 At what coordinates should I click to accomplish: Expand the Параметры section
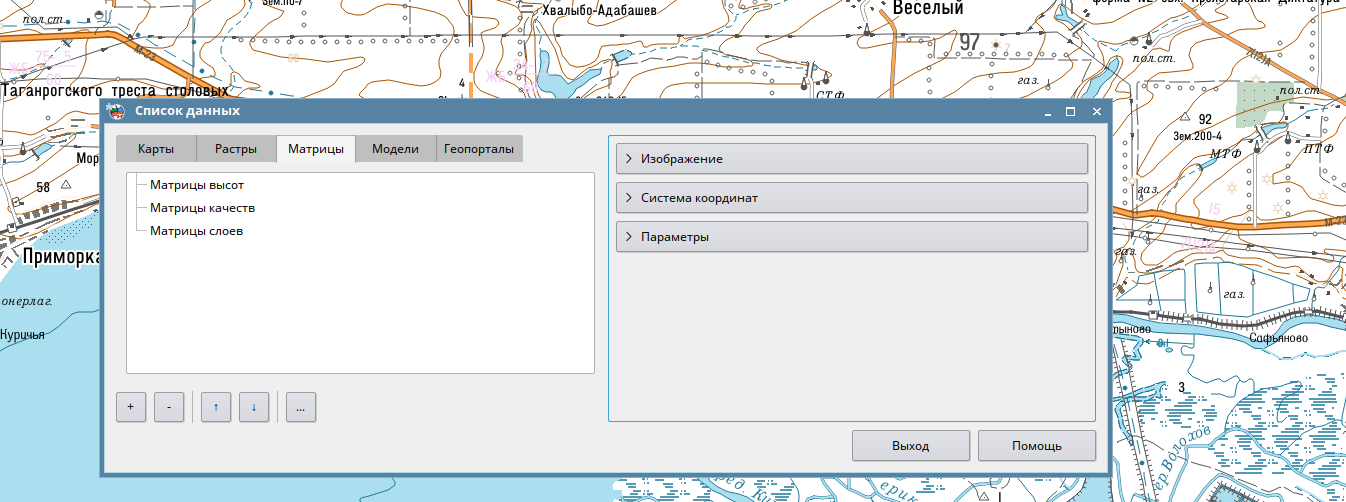pos(852,237)
